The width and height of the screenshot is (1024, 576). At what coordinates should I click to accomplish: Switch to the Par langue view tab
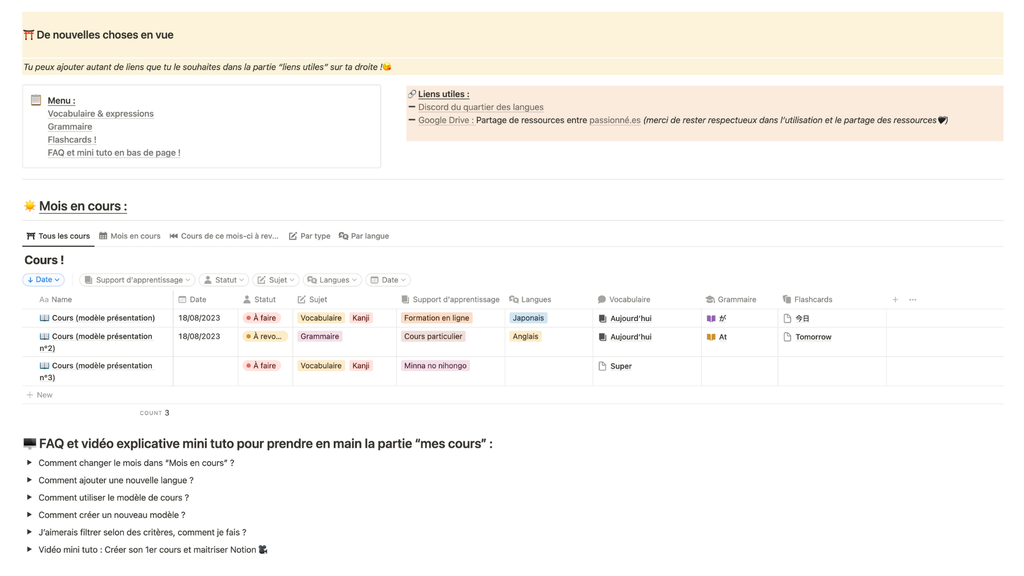coord(364,236)
